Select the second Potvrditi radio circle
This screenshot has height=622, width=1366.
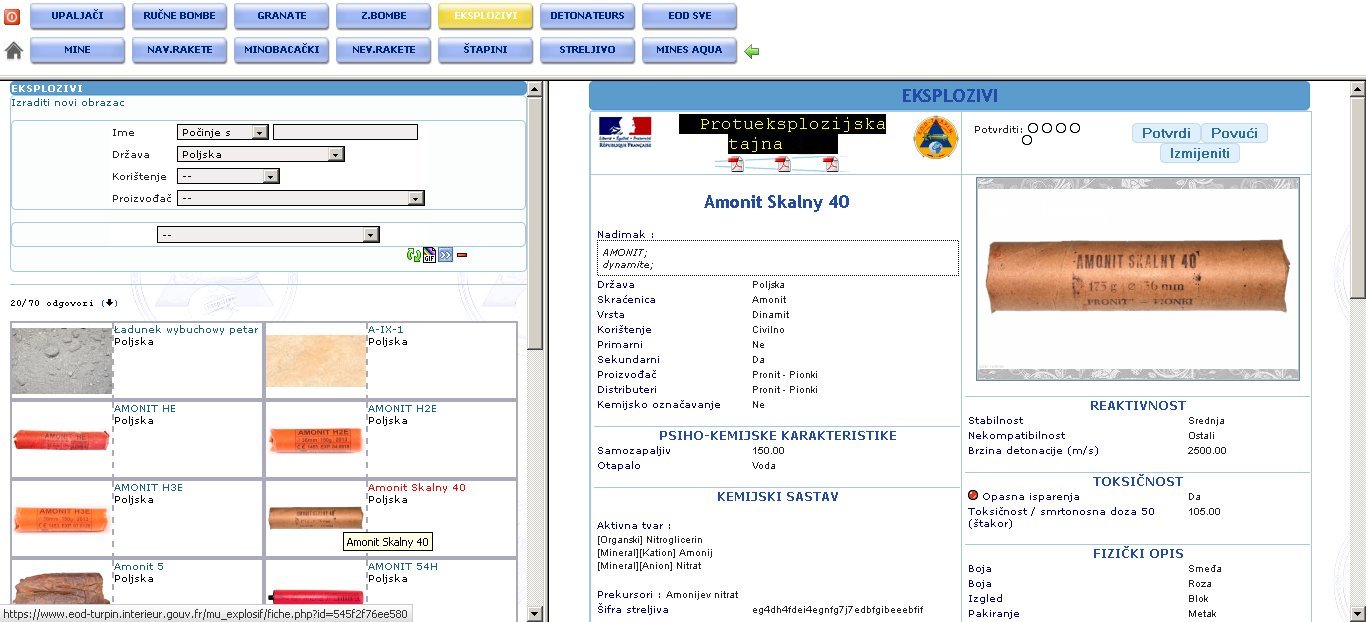1047,128
